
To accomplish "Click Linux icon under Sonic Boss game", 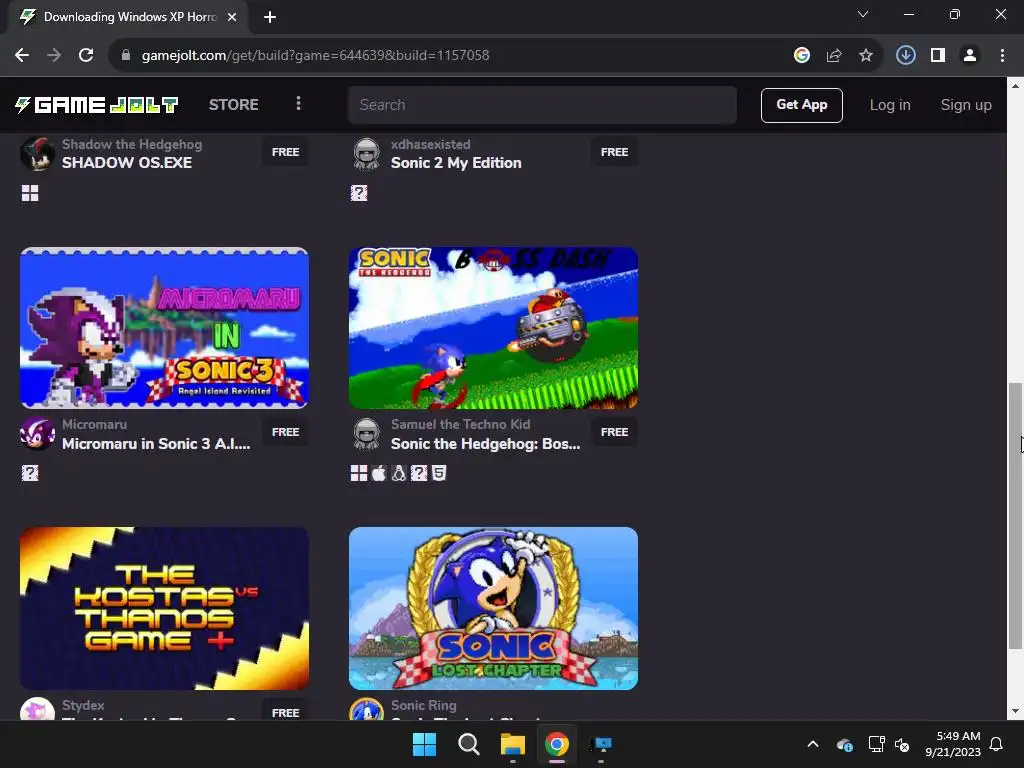I will point(398,473).
